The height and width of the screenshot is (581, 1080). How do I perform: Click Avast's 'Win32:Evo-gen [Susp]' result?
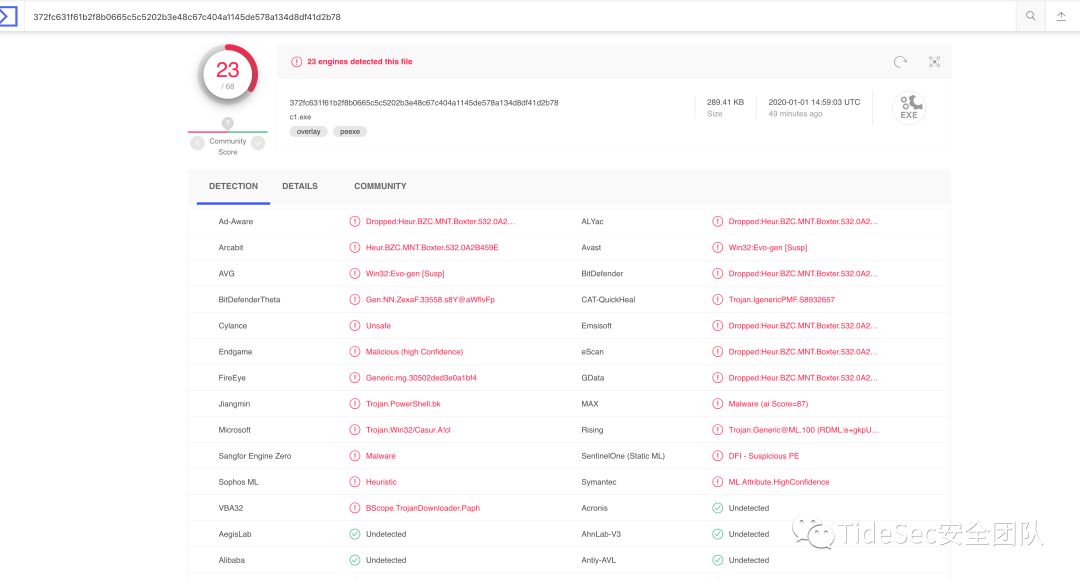pos(768,248)
